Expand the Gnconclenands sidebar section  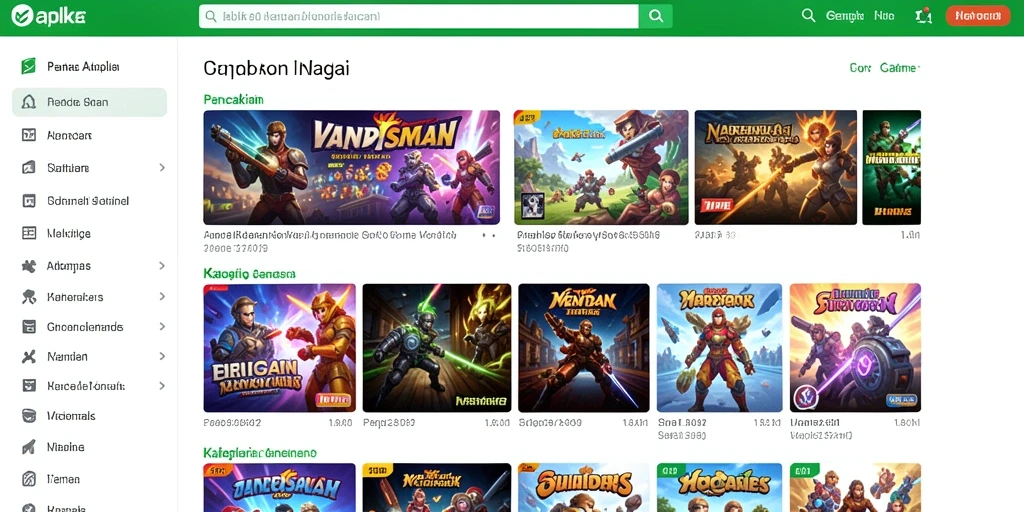point(162,327)
